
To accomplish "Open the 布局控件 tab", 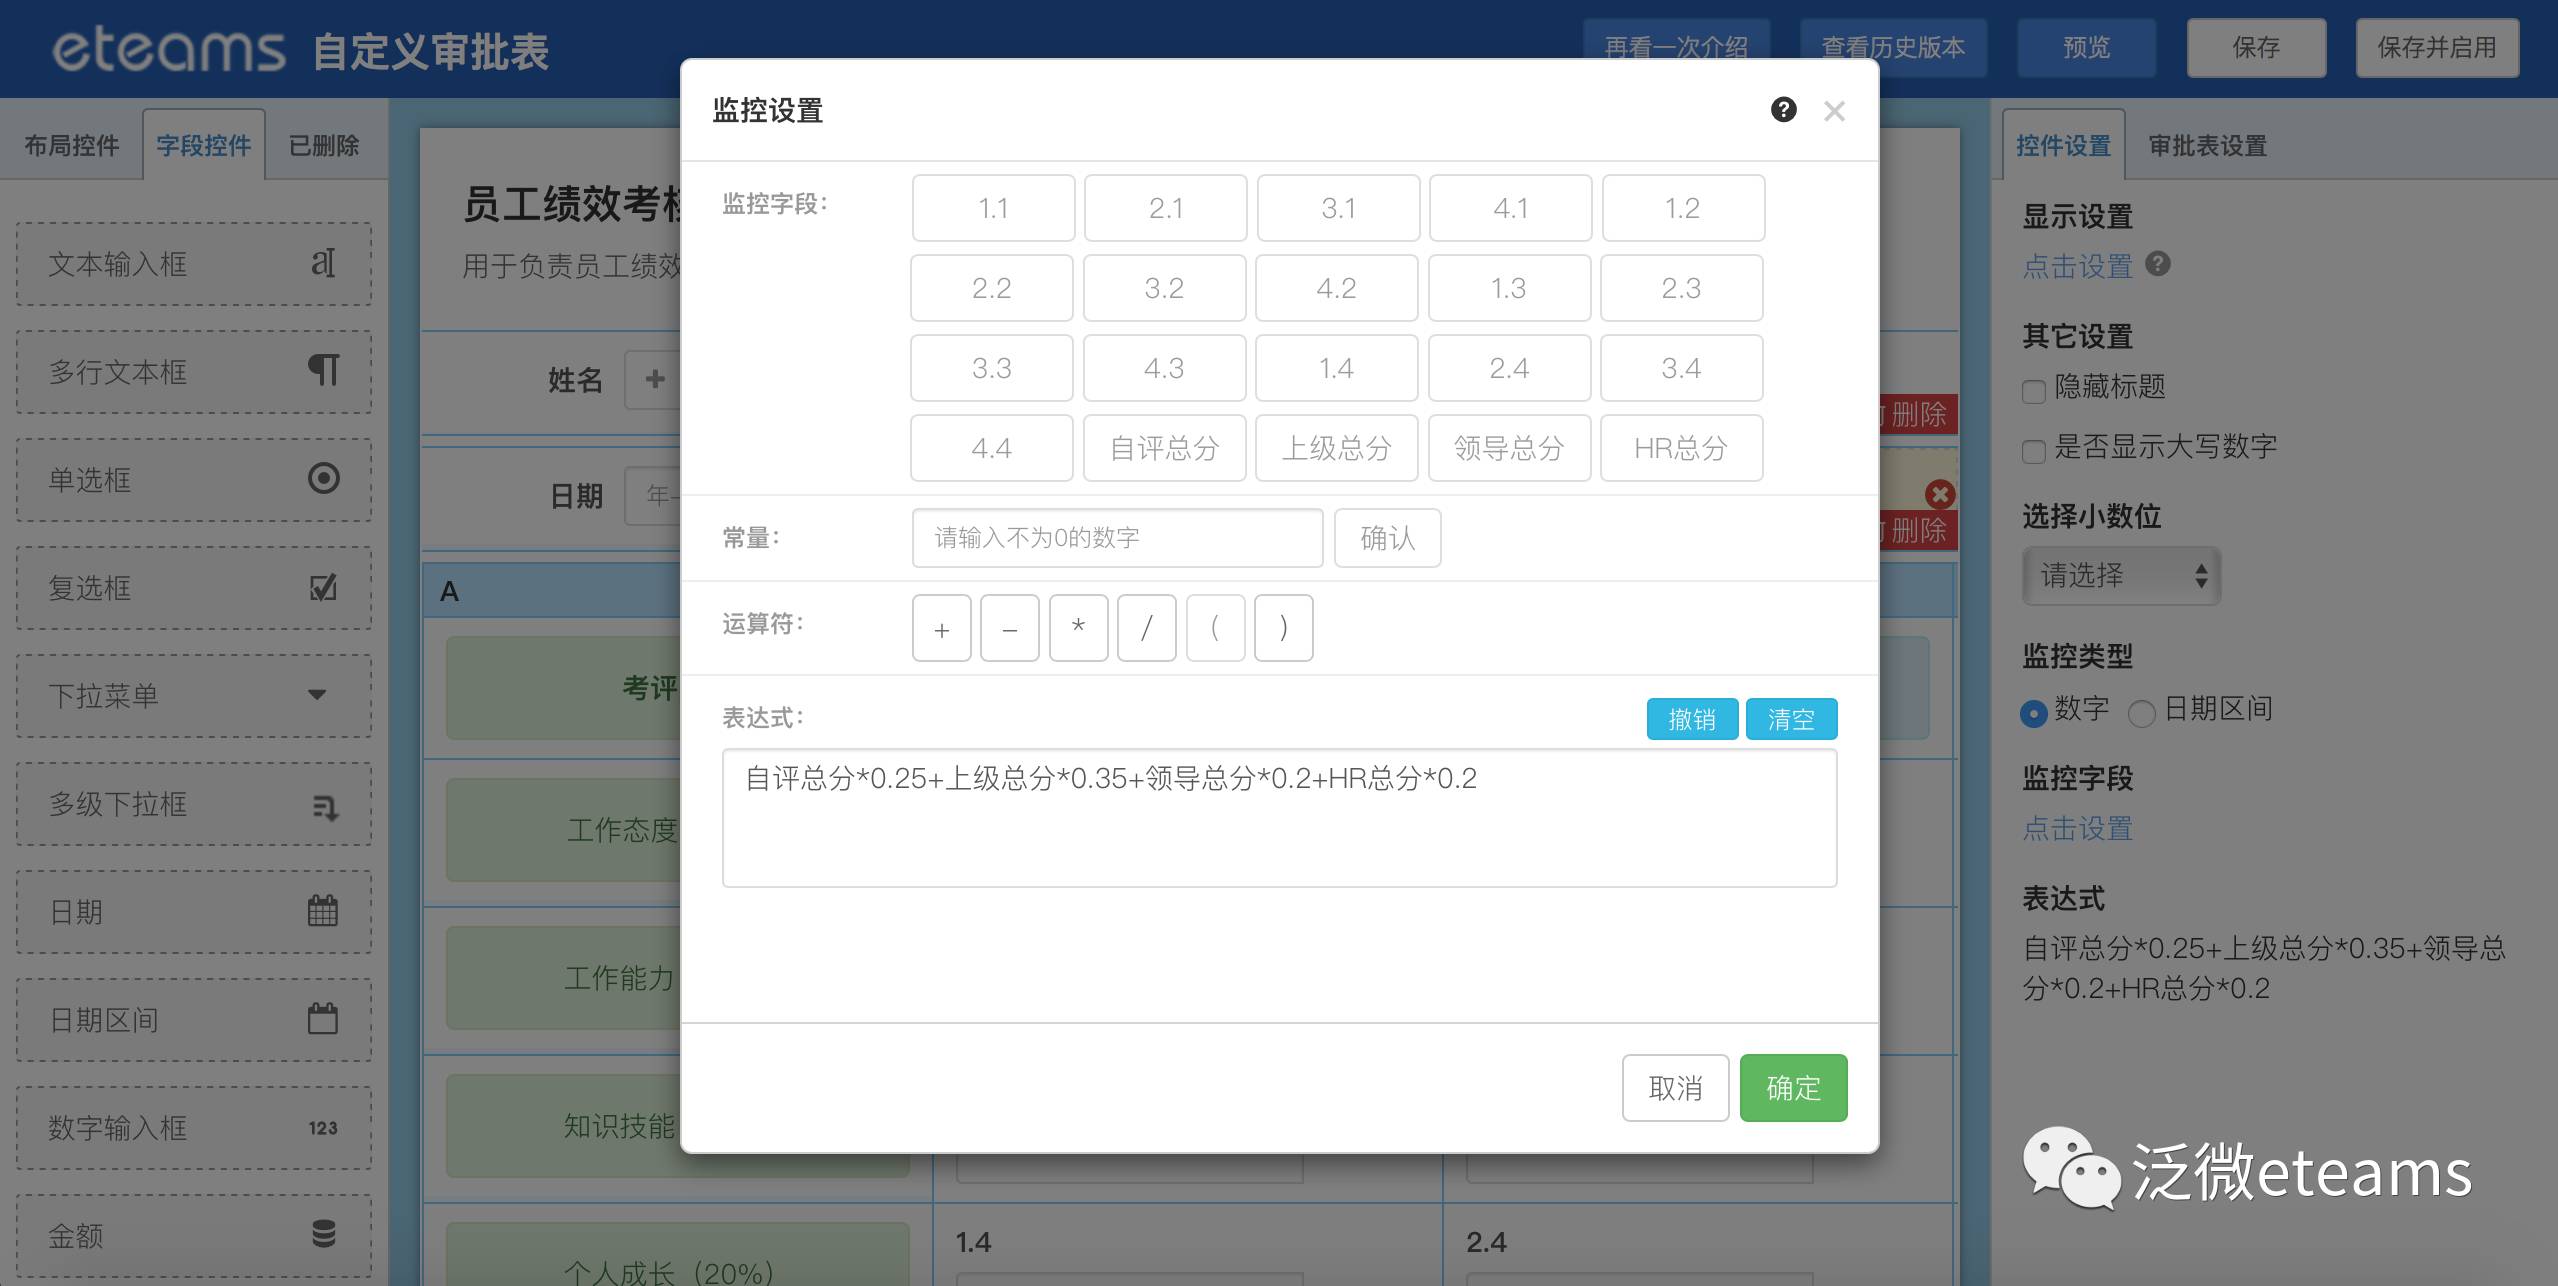I will pos(72,146).
